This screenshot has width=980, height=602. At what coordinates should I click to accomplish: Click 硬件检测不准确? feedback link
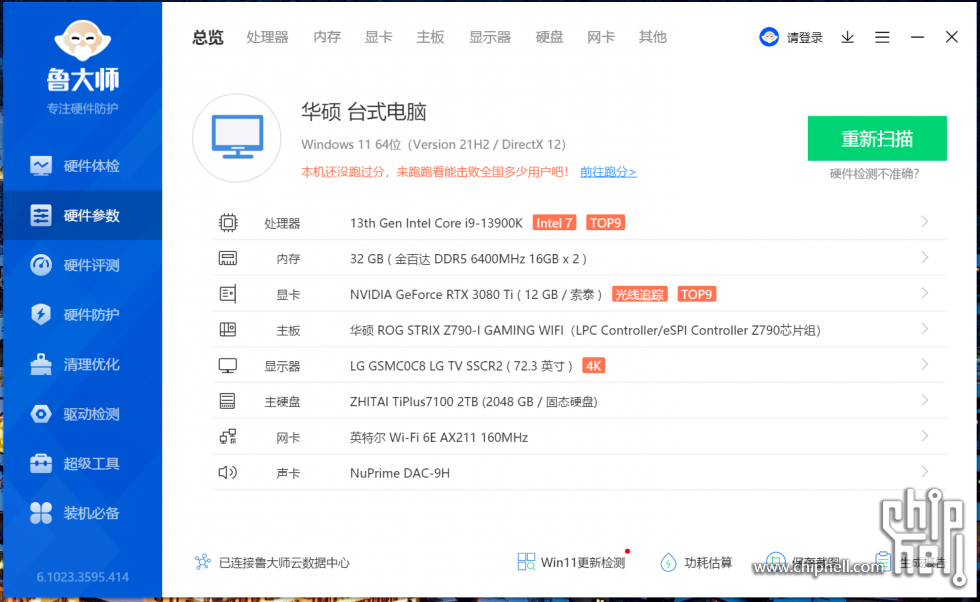[x=874, y=174]
